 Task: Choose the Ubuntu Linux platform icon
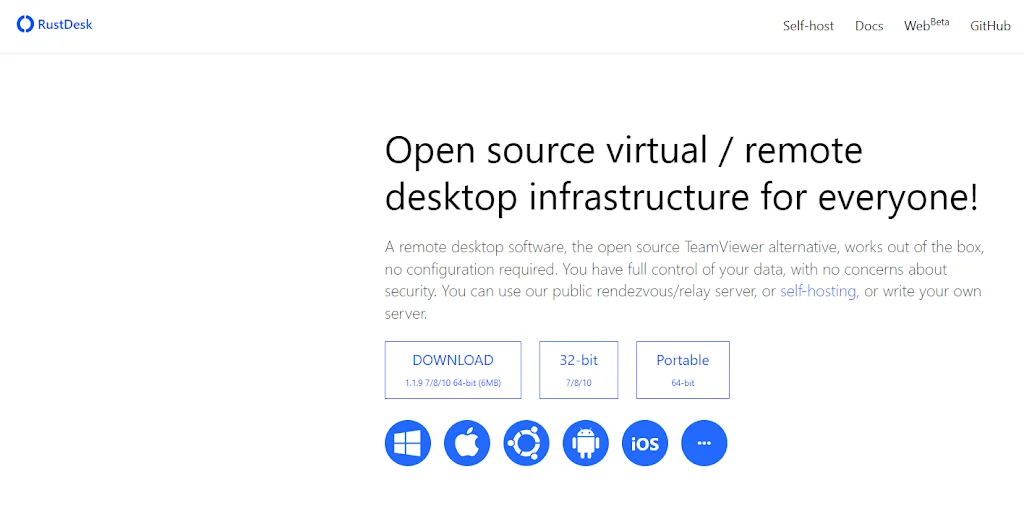coord(526,443)
